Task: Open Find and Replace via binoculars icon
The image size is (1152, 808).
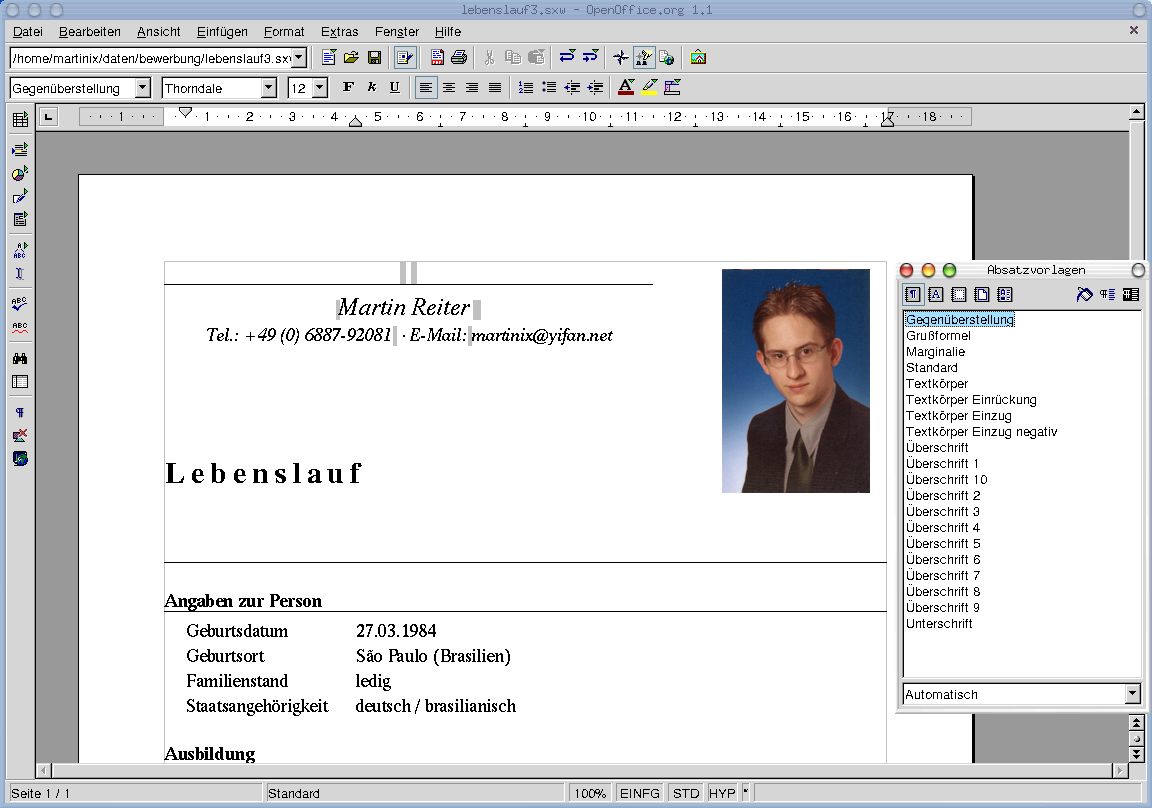Action: pos(19,358)
